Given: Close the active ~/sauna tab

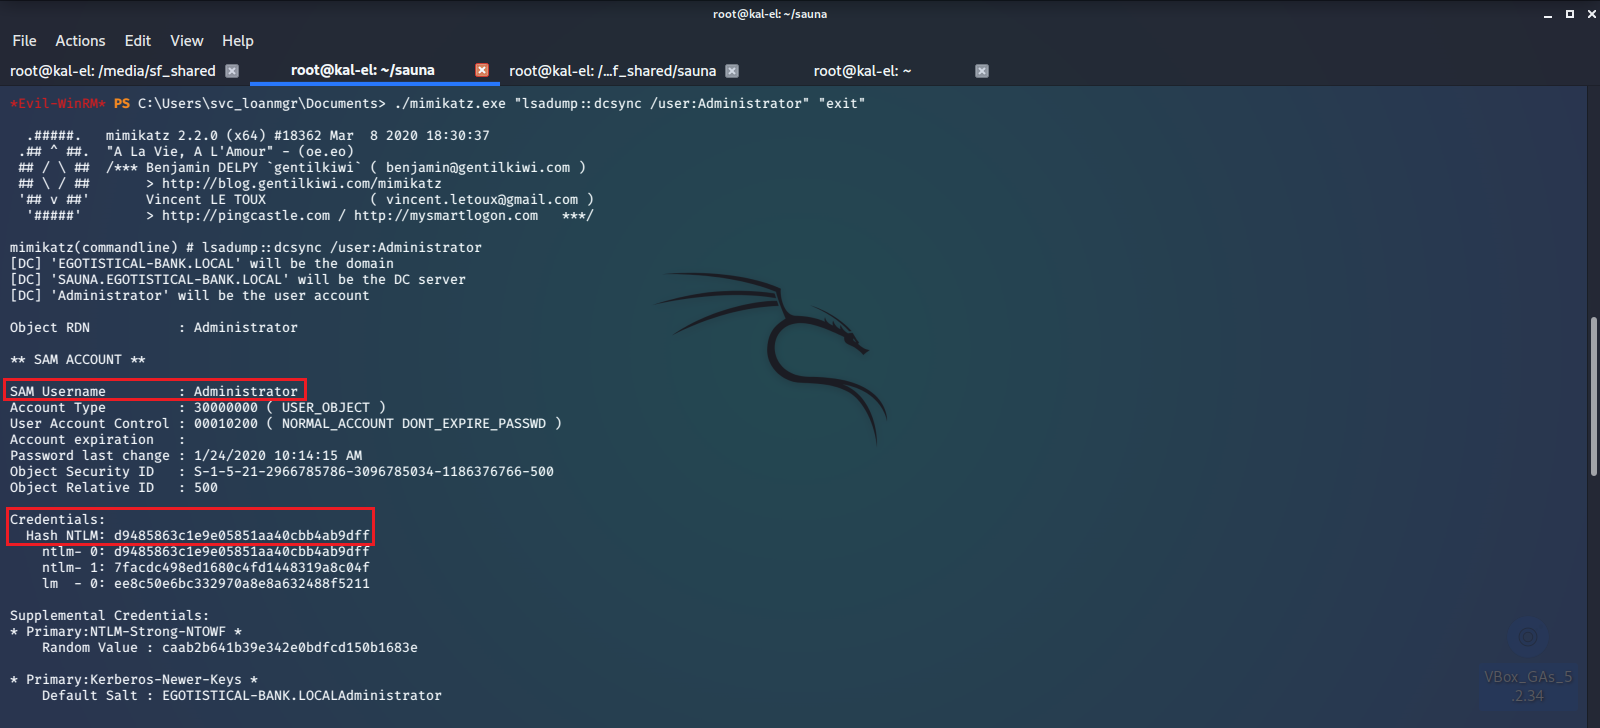Looking at the screenshot, I should pyautogui.click(x=482, y=70).
